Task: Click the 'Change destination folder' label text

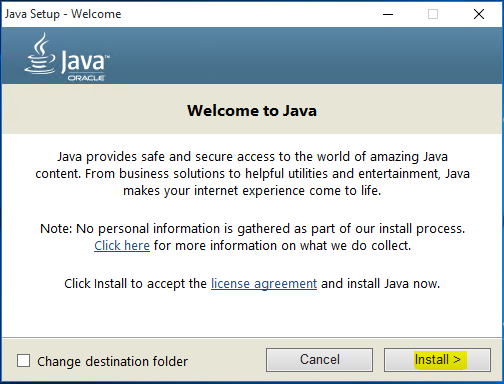Action: click(x=112, y=361)
